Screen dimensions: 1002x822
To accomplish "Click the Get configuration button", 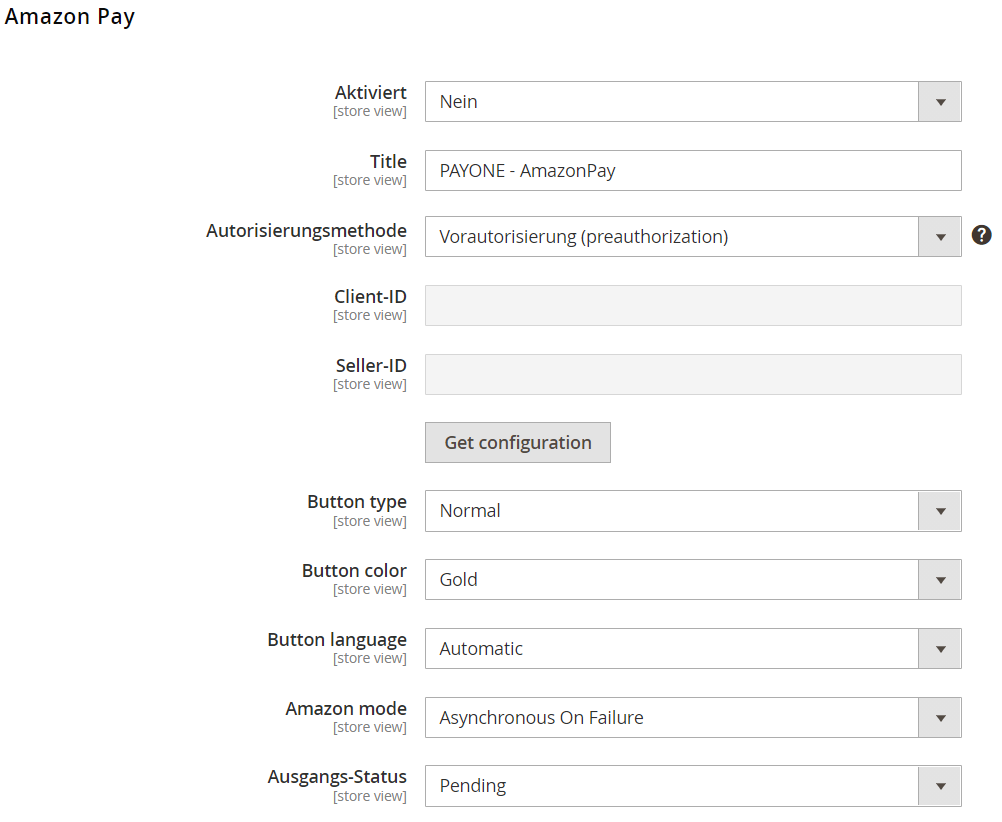I will click(x=518, y=442).
